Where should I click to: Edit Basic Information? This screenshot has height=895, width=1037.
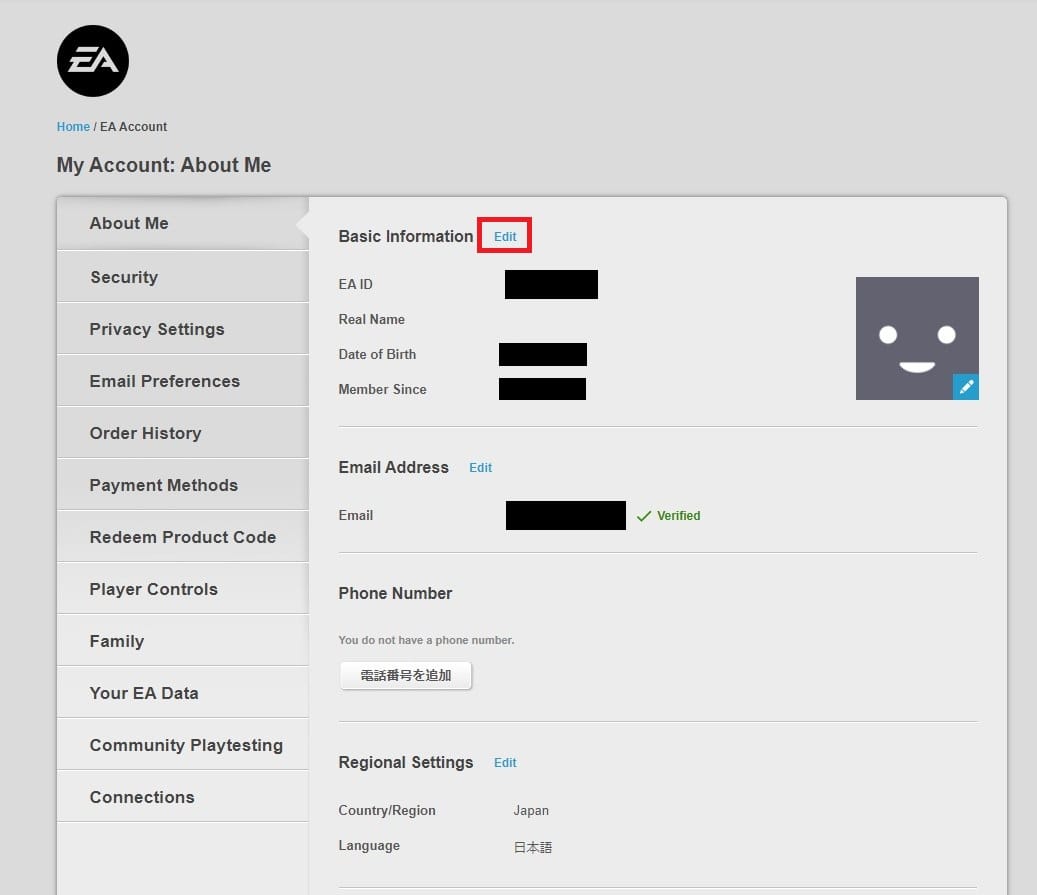point(505,236)
